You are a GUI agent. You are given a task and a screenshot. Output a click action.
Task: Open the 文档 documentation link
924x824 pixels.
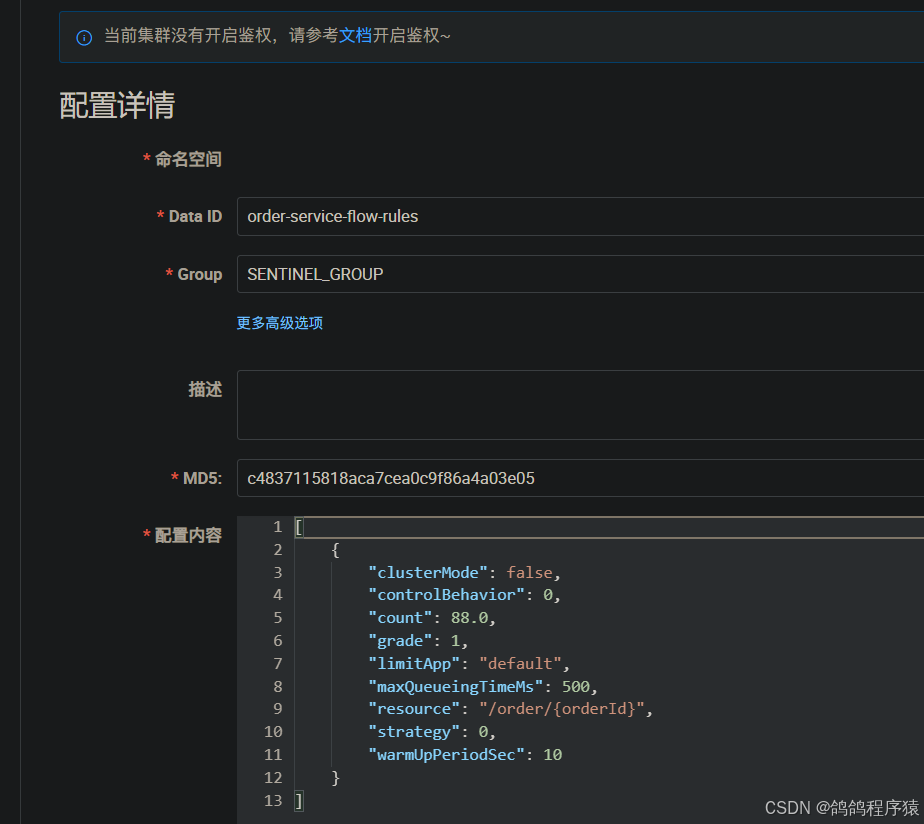pyautogui.click(x=355, y=35)
